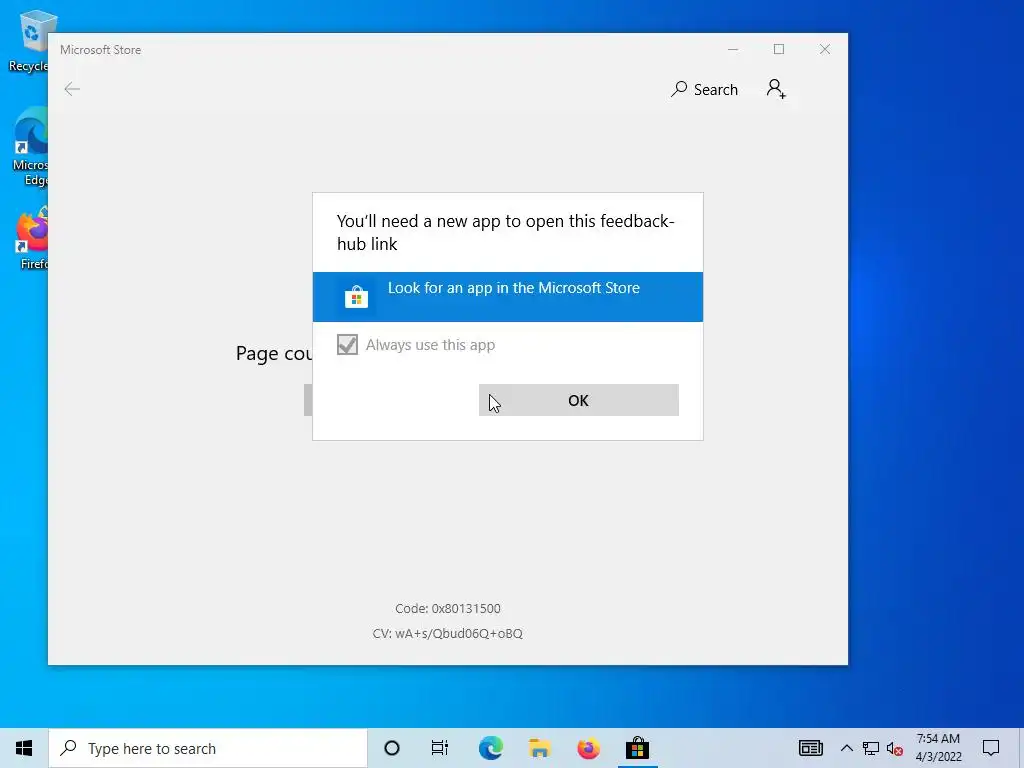Click the error text Code: 0x80131500

point(448,609)
